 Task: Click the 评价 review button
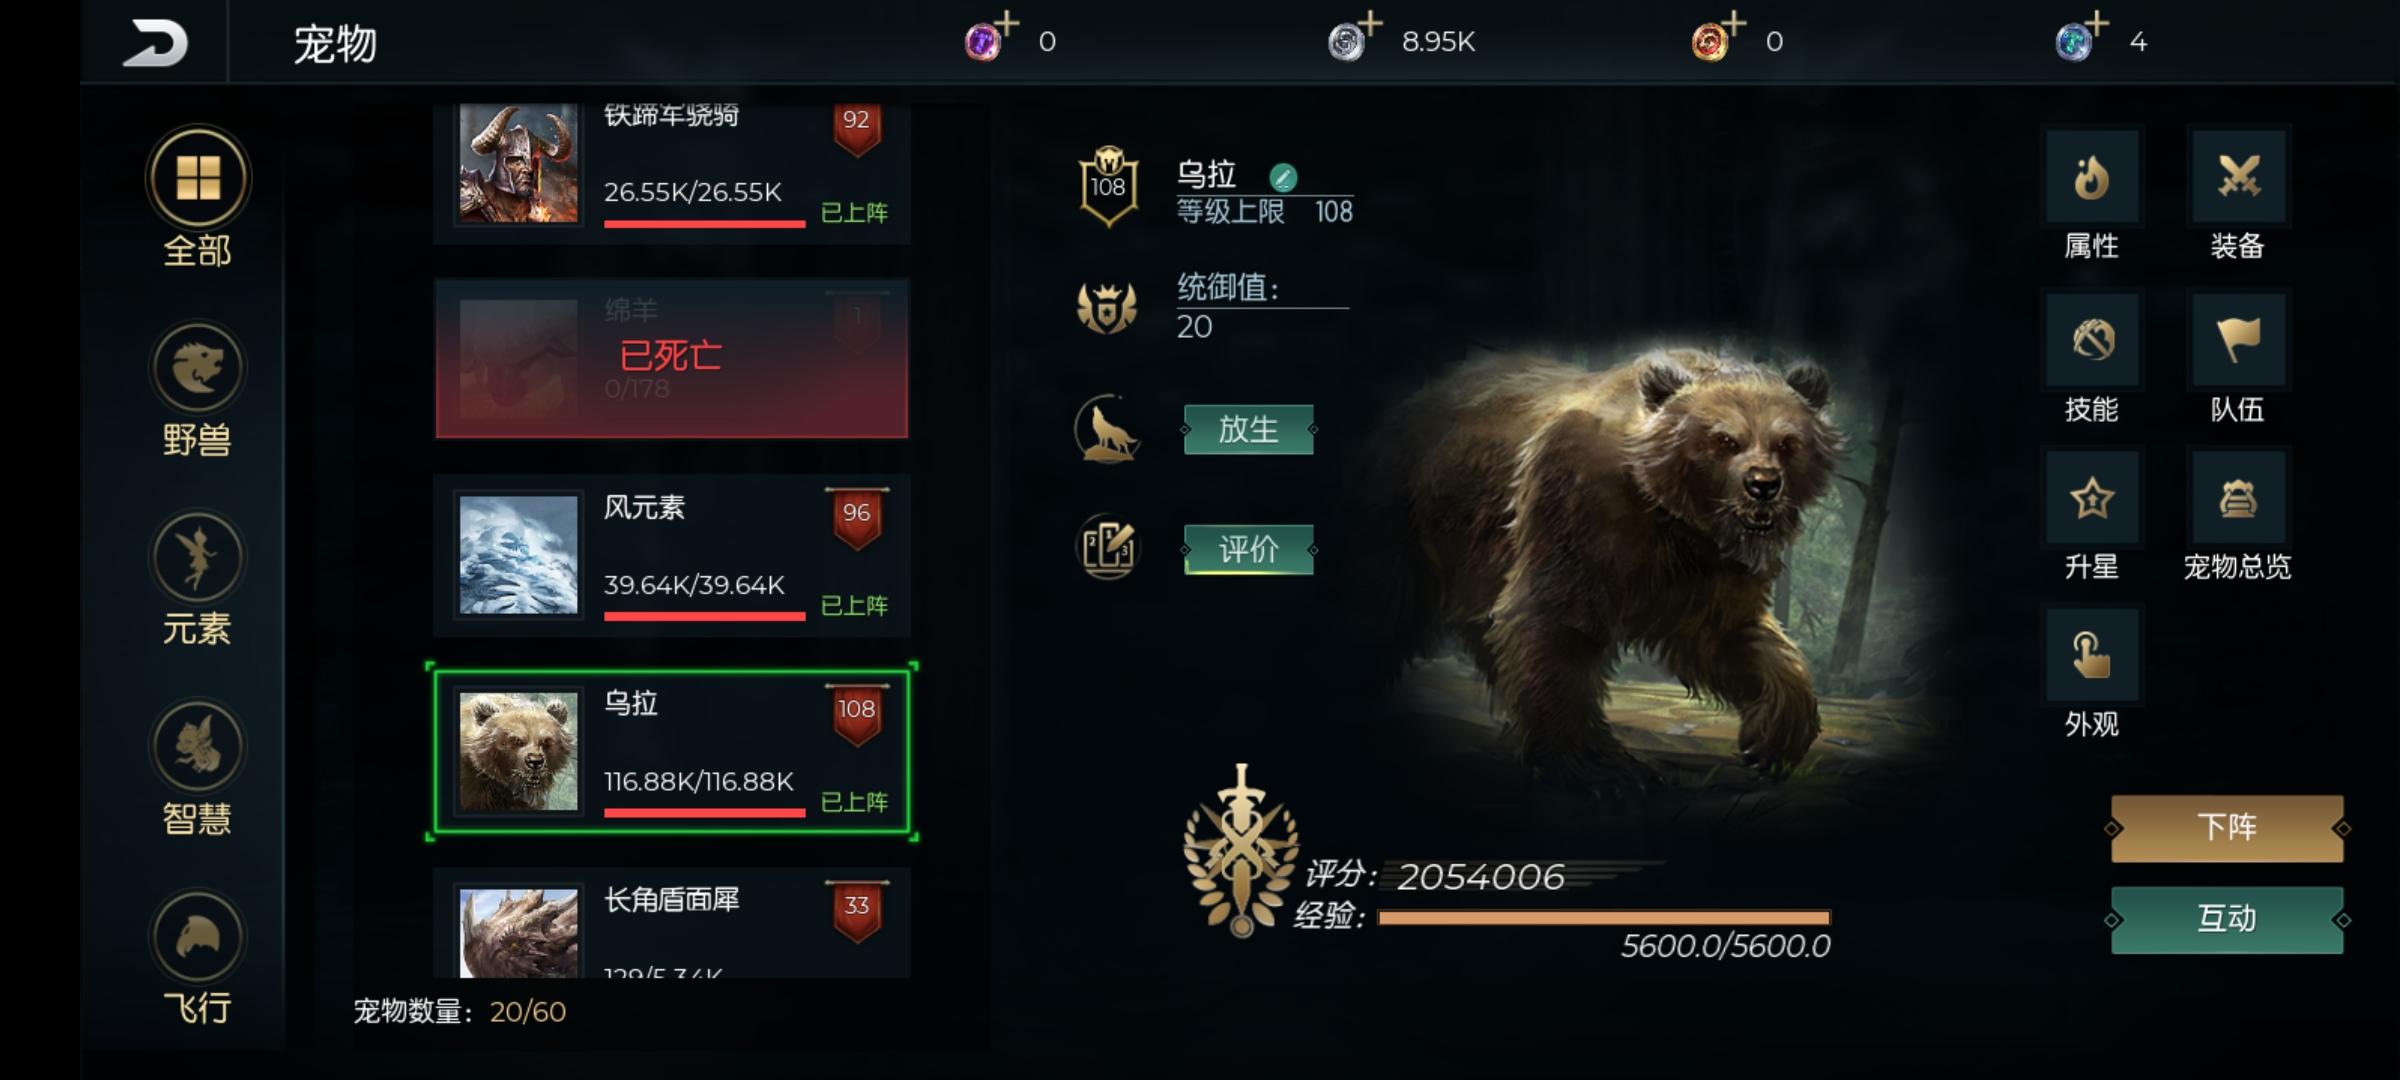1248,549
